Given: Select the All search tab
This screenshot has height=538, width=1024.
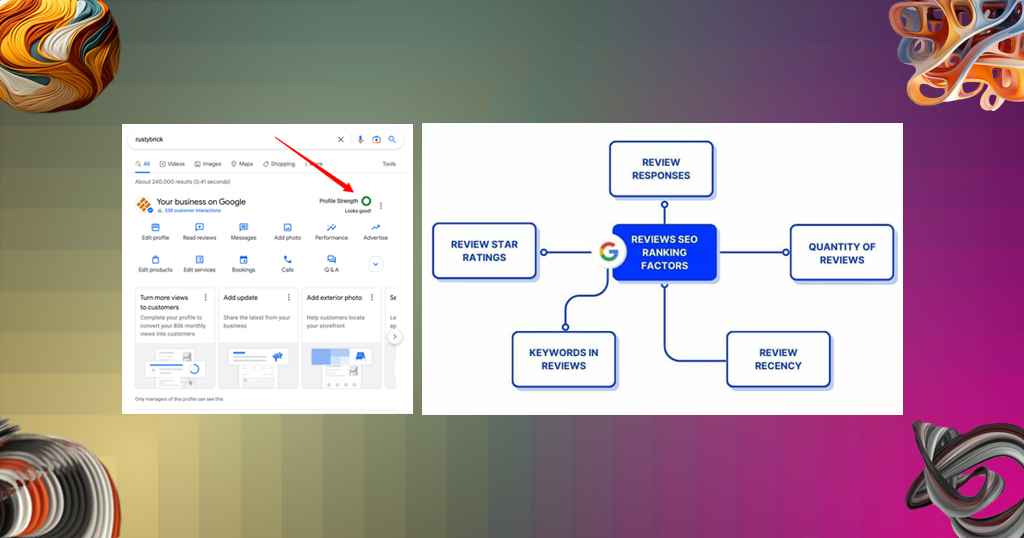Looking at the screenshot, I should (142, 164).
